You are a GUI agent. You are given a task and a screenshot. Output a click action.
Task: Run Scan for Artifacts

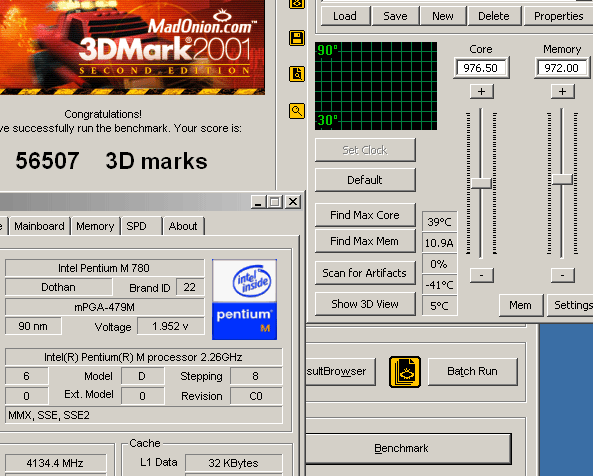(x=365, y=273)
